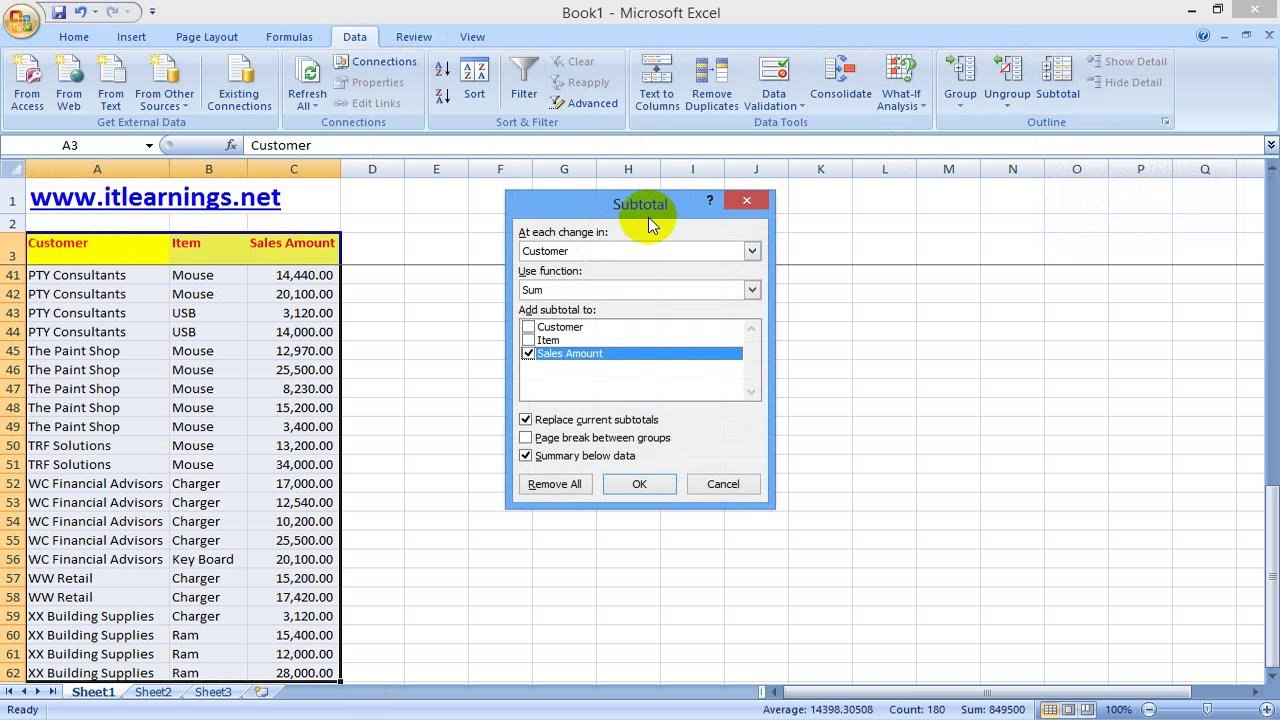Select TRF Solutions in row 50
This screenshot has width=1280, height=720.
pyautogui.click(x=97, y=445)
